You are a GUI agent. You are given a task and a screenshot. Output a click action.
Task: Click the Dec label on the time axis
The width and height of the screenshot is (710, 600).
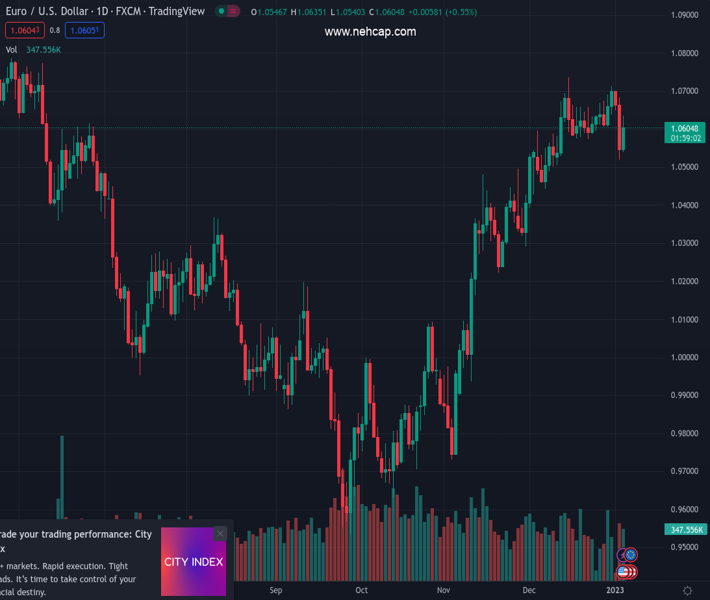(528, 590)
